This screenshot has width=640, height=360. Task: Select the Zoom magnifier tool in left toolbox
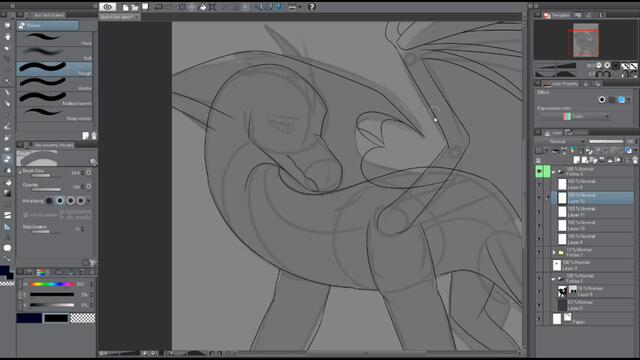(7, 26)
